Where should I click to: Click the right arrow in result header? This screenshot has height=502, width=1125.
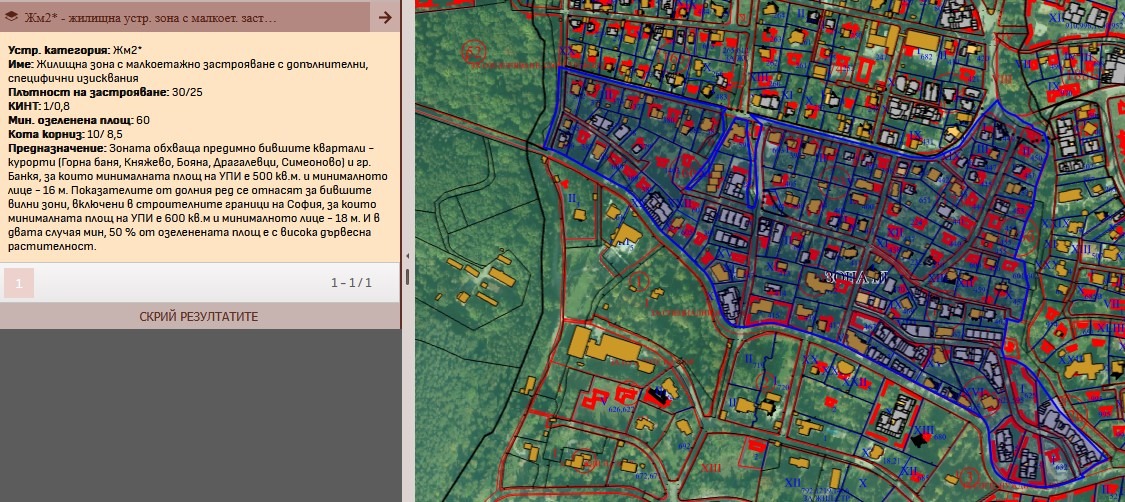(x=385, y=17)
